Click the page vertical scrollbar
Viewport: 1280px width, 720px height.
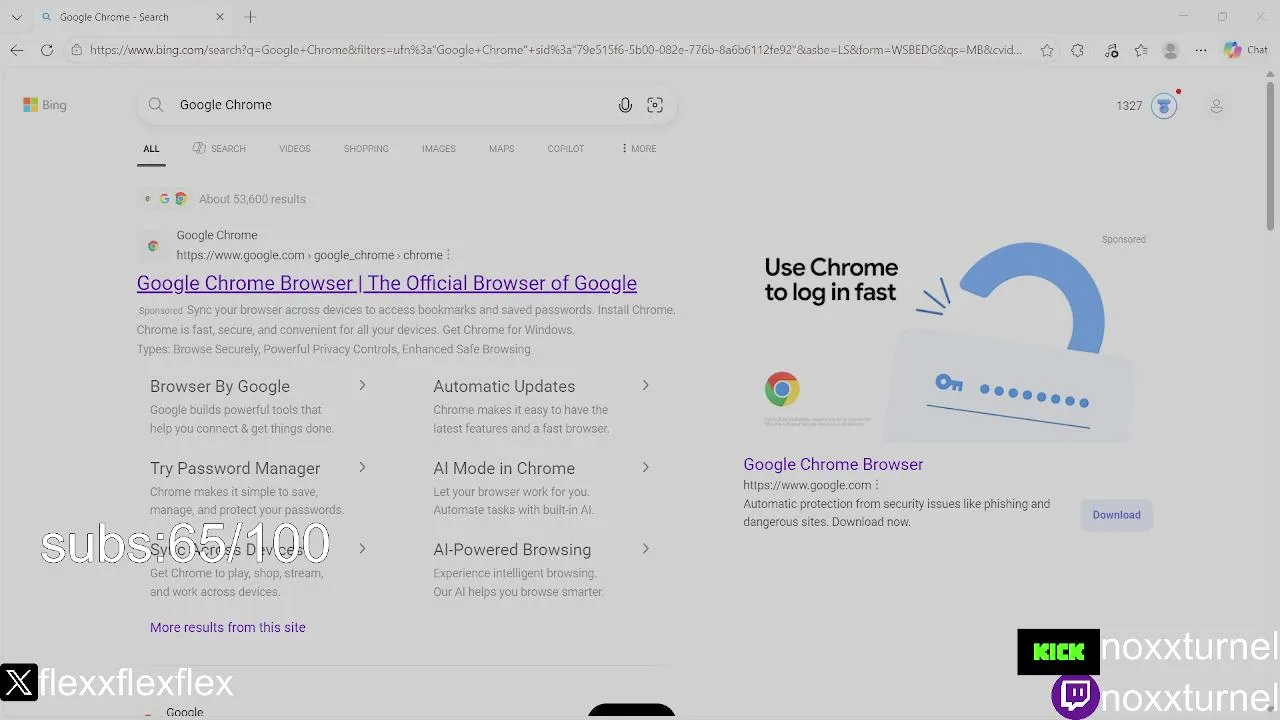pyautogui.click(x=1271, y=155)
